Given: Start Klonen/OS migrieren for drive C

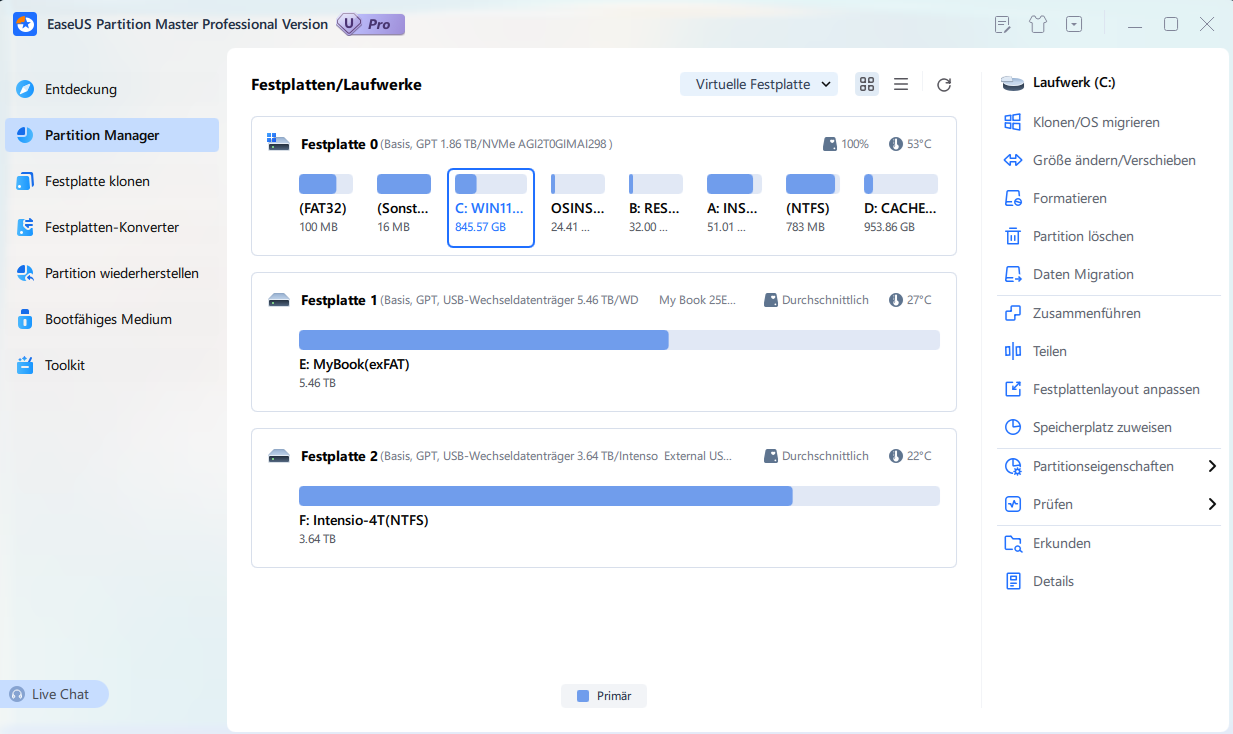Looking at the screenshot, I should click(1096, 122).
